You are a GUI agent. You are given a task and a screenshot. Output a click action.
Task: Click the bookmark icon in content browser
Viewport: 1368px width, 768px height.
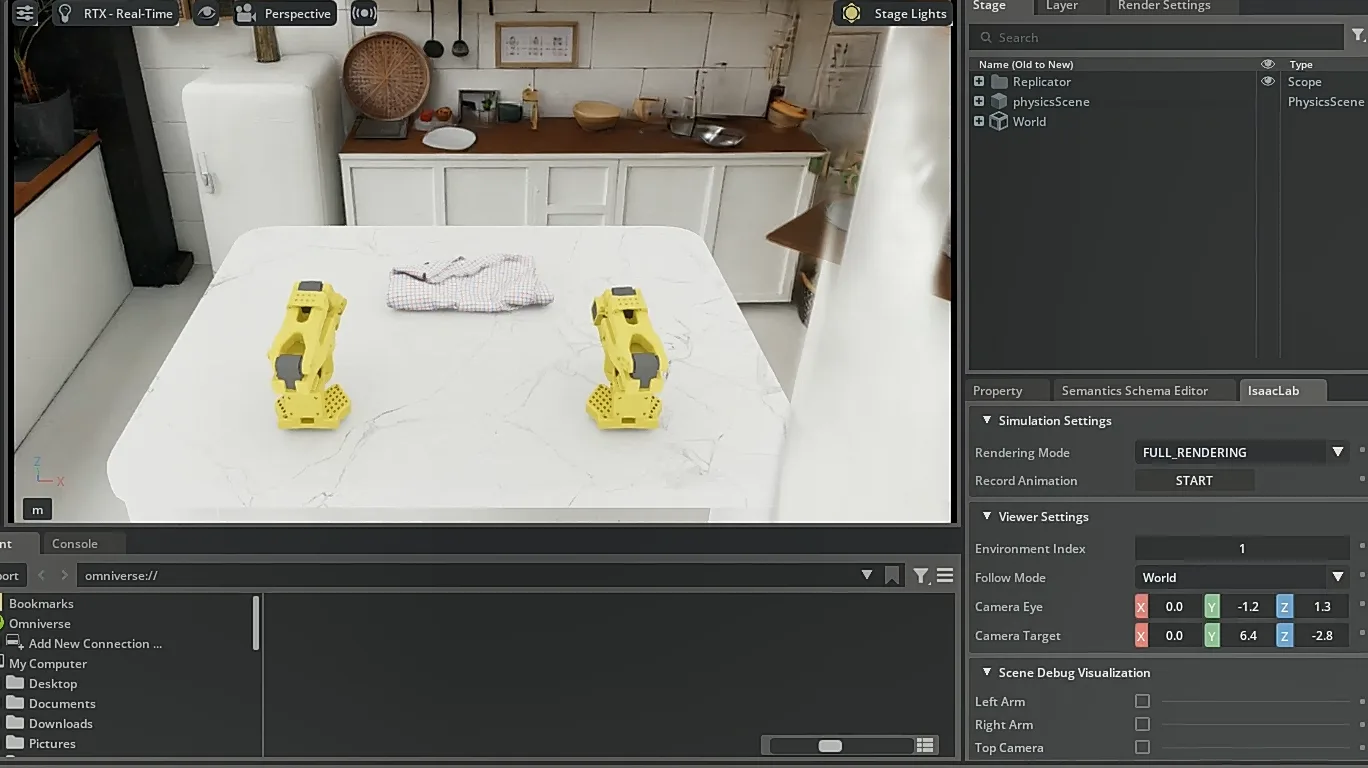892,575
